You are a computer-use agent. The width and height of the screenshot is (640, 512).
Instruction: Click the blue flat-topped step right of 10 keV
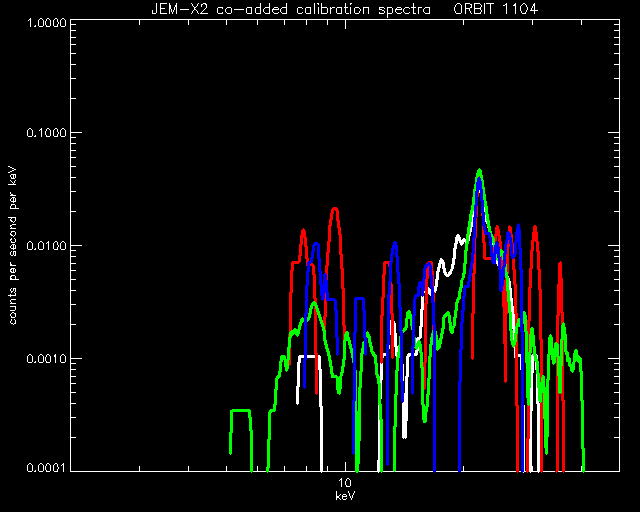[359, 299]
